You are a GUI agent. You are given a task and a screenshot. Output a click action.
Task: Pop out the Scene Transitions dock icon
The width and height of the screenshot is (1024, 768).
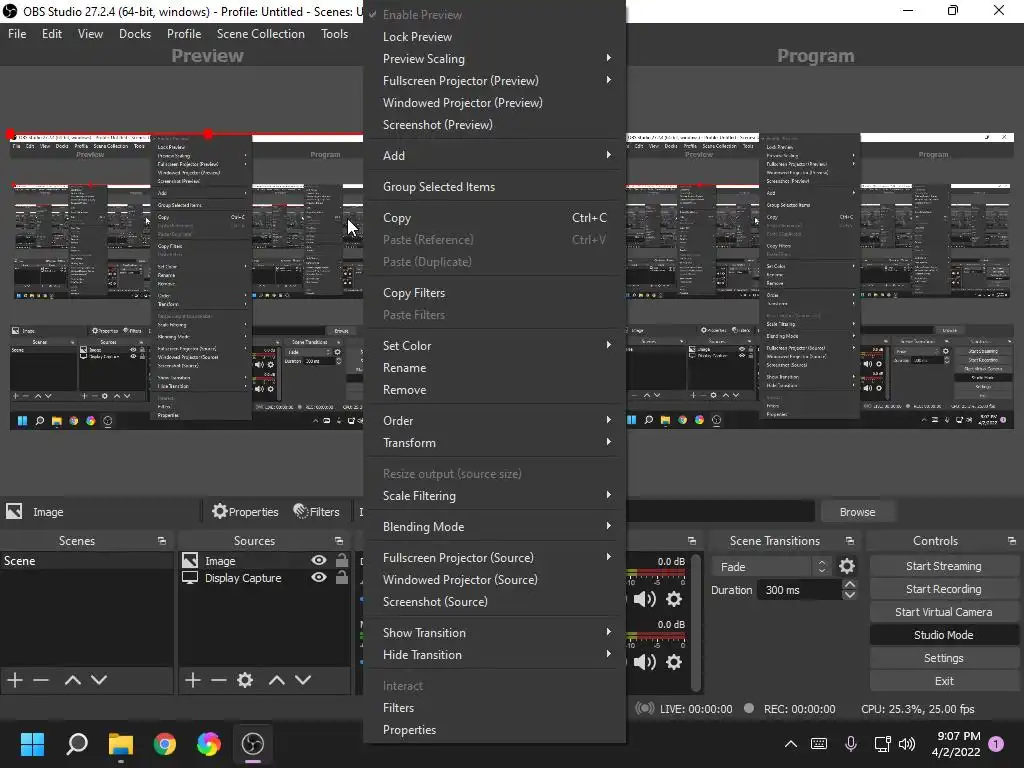[x=849, y=541]
